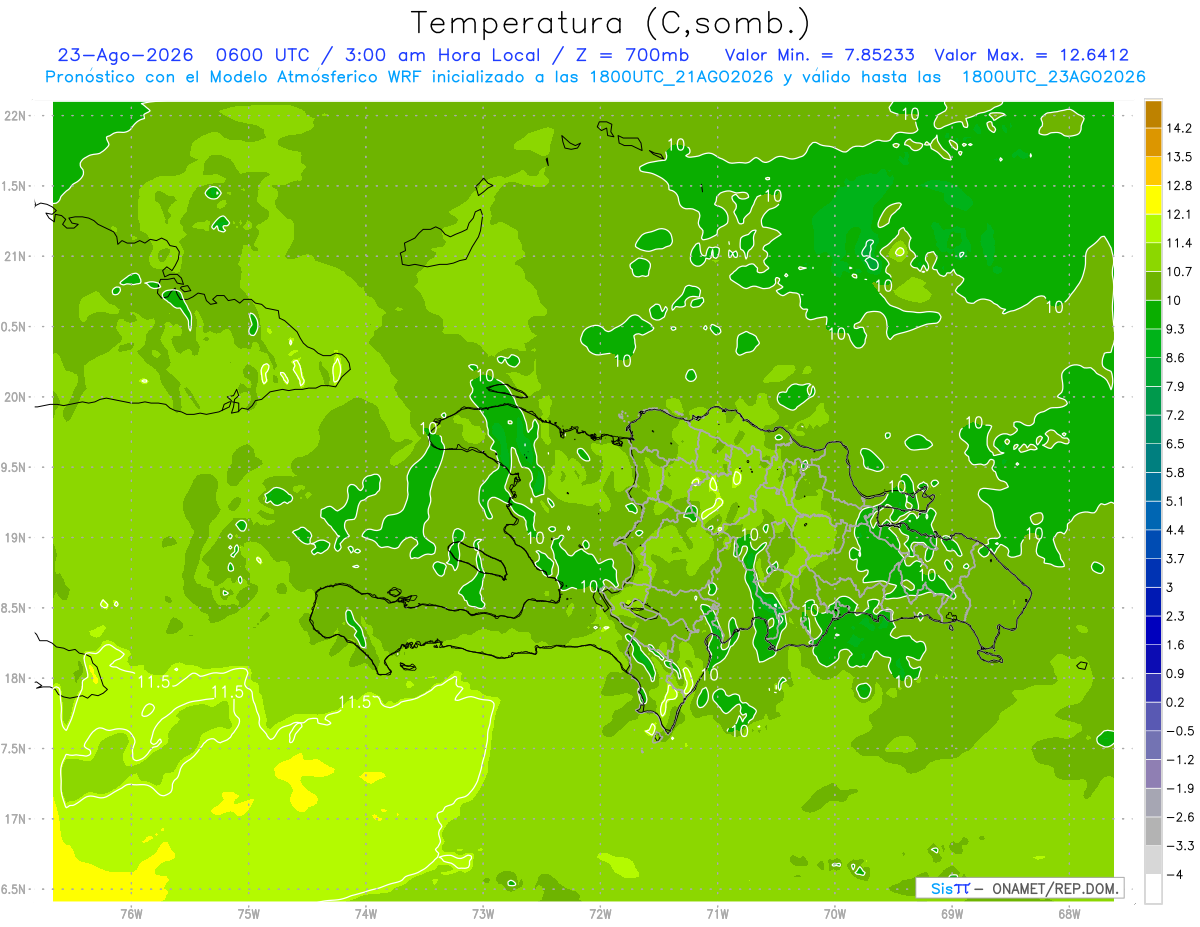Click the longitude label "73W"

click(483, 914)
